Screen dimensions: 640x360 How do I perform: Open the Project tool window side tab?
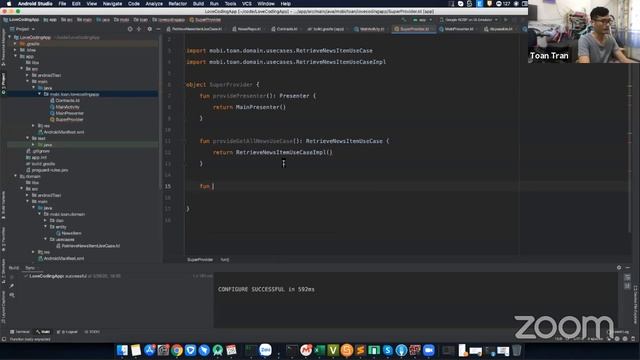click(x=4, y=84)
